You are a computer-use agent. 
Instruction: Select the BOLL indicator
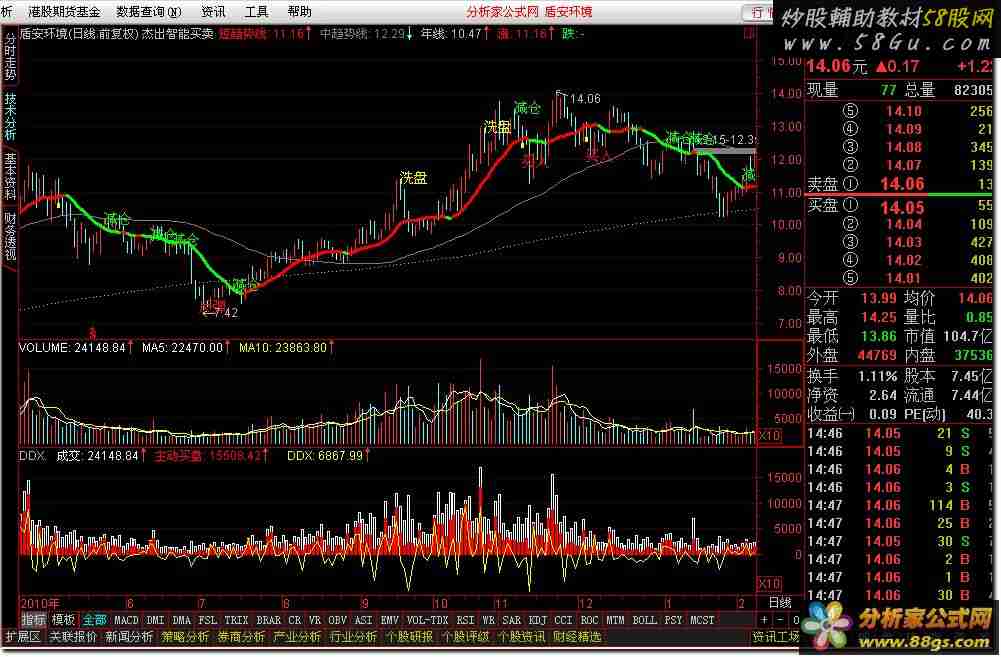click(x=645, y=620)
